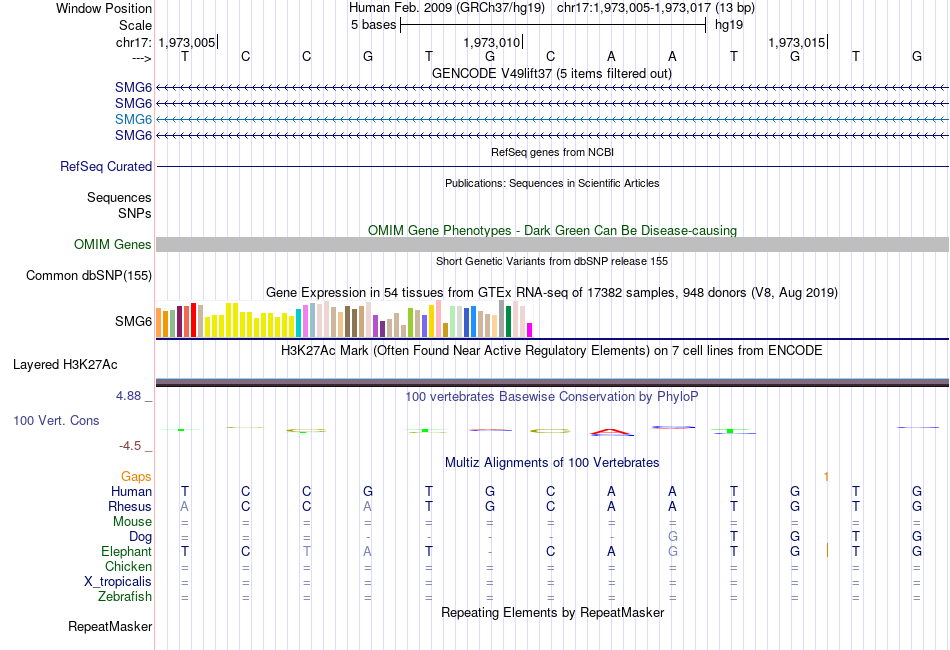Select the Rhesus alignment row label
950x650 pixels.
130,506
